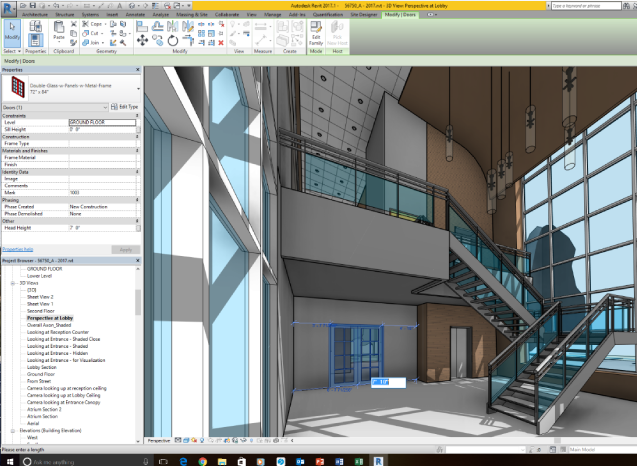Image resolution: width=637 pixels, height=466 pixels.
Task: Click the Edit Type button
Action: 125,107
